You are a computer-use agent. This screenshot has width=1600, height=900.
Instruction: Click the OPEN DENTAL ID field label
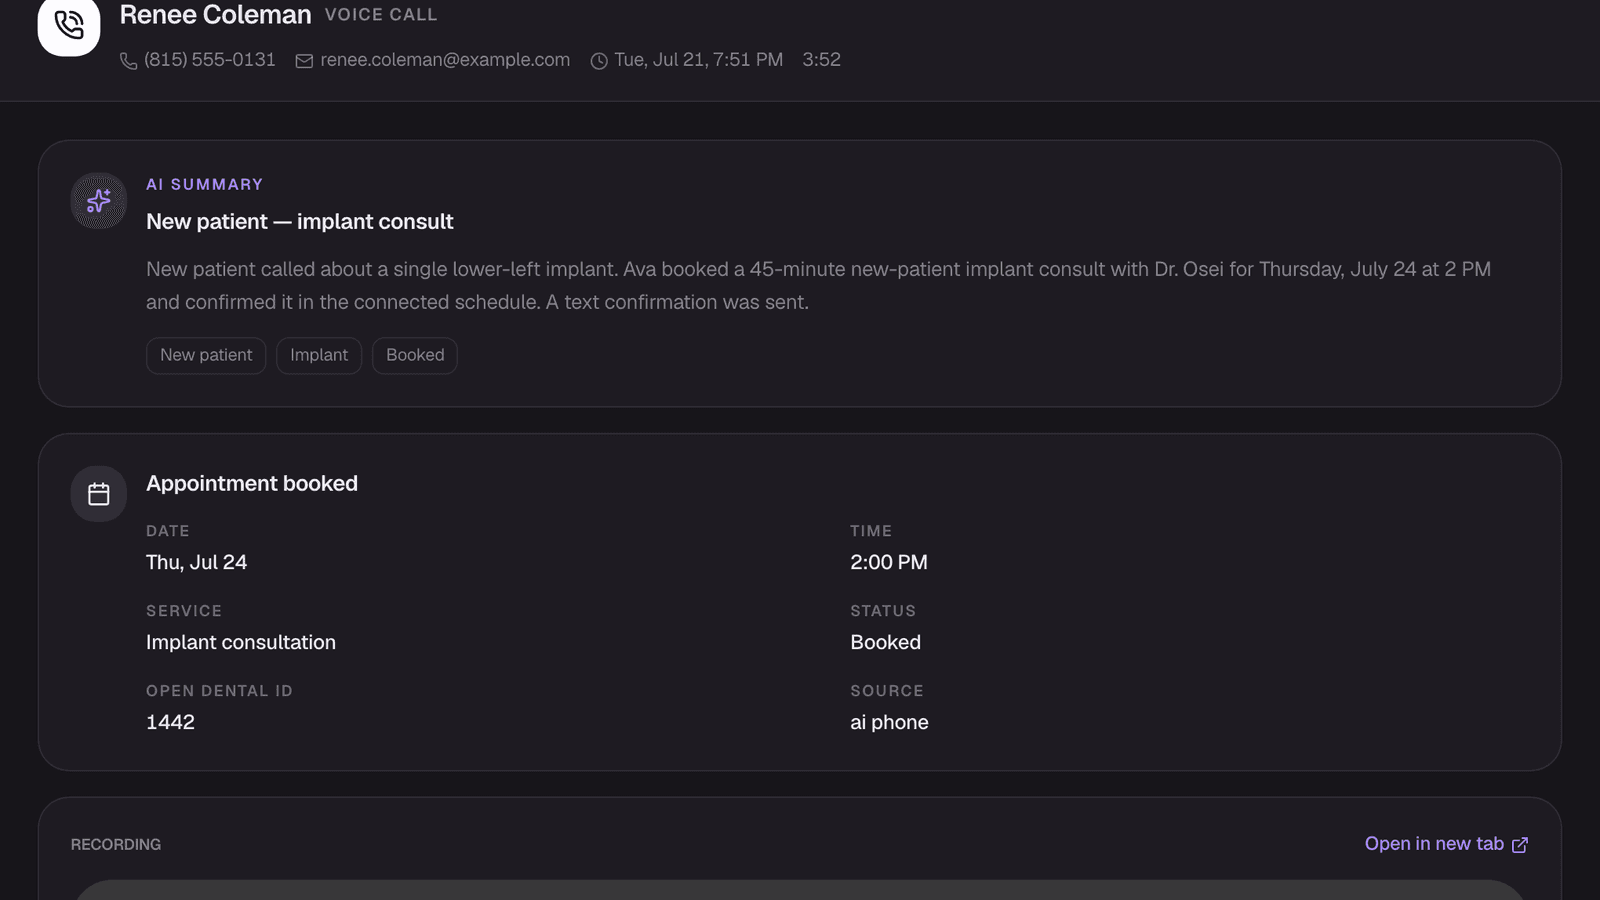click(x=219, y=691)
